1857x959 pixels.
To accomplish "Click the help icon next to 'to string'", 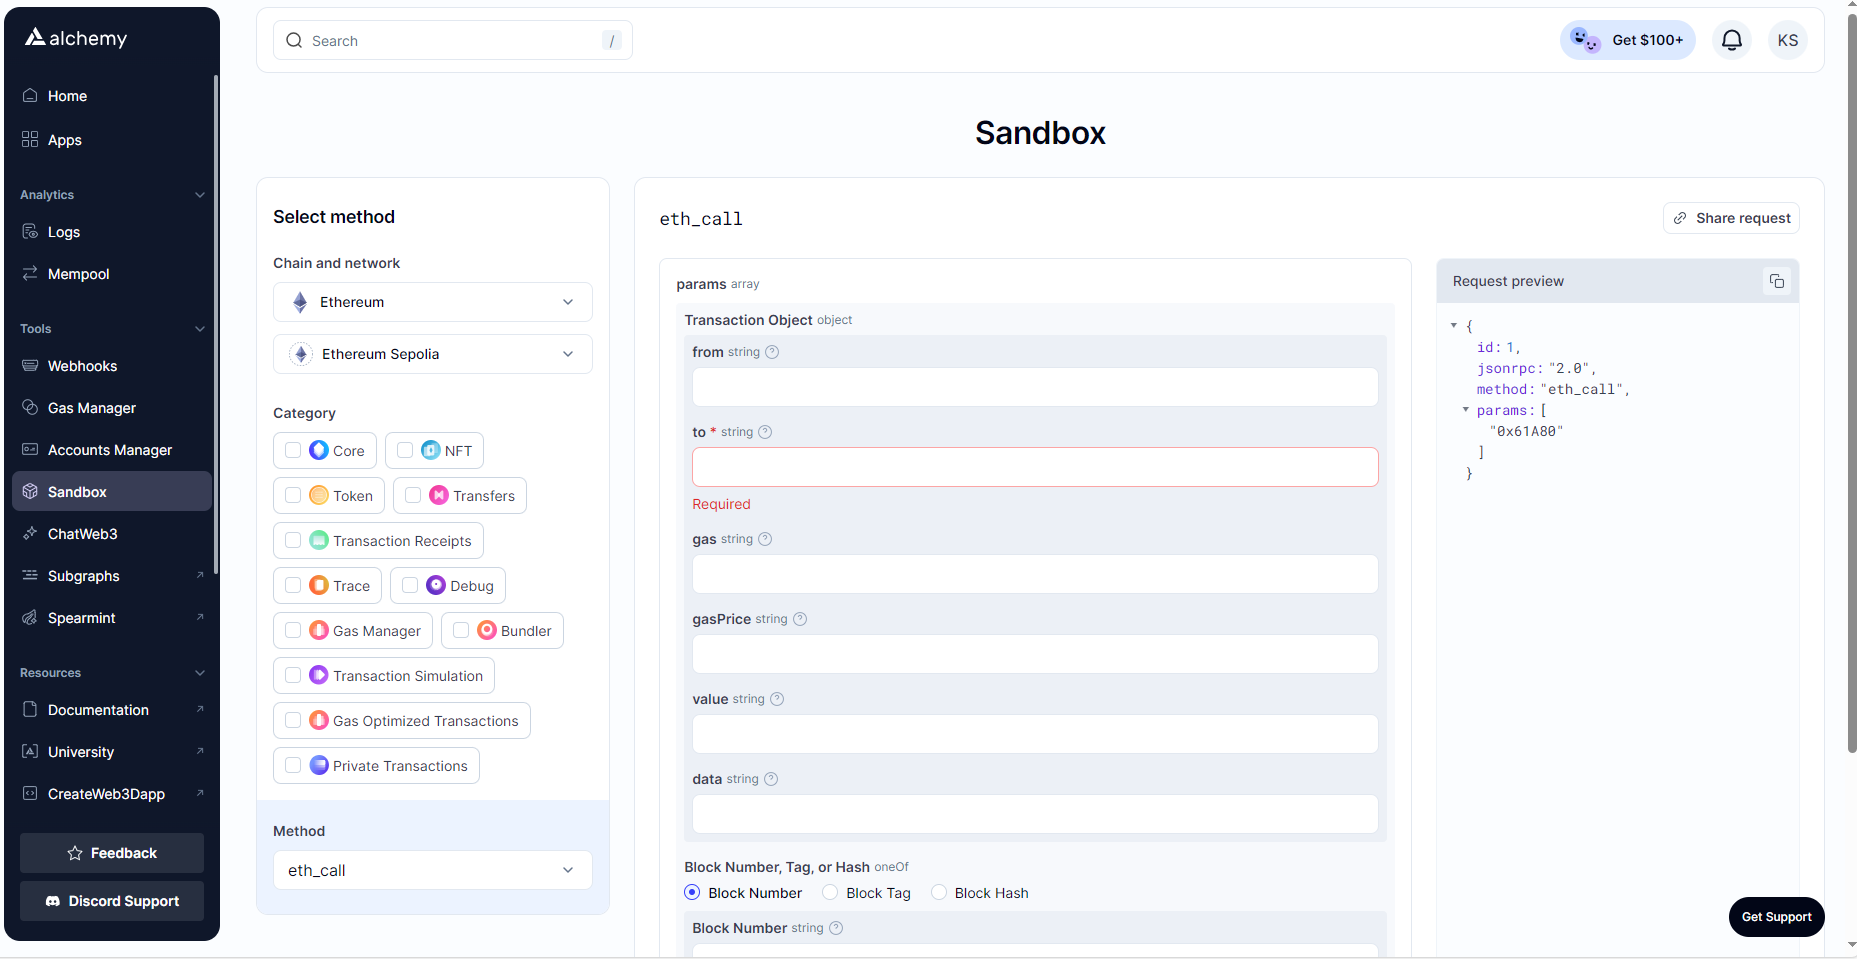I will pyautogui.click(x=765, y=432).
